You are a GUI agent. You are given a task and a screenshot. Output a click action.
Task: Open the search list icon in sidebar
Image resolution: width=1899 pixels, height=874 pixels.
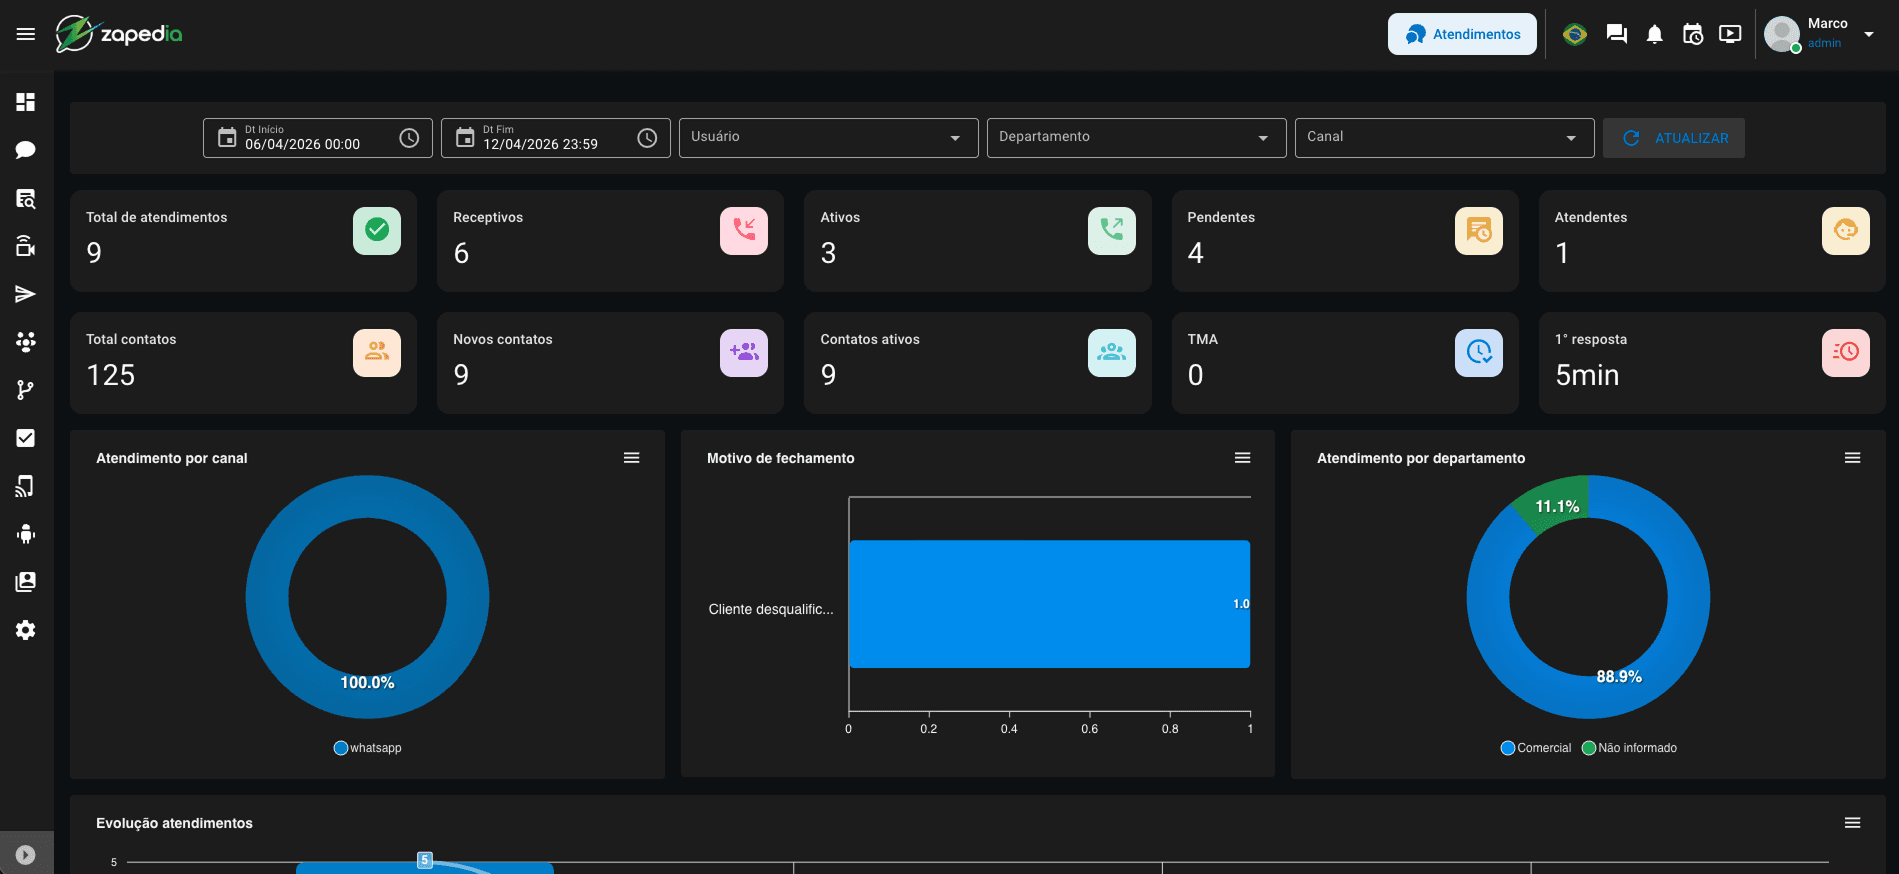tap(26, 198)
